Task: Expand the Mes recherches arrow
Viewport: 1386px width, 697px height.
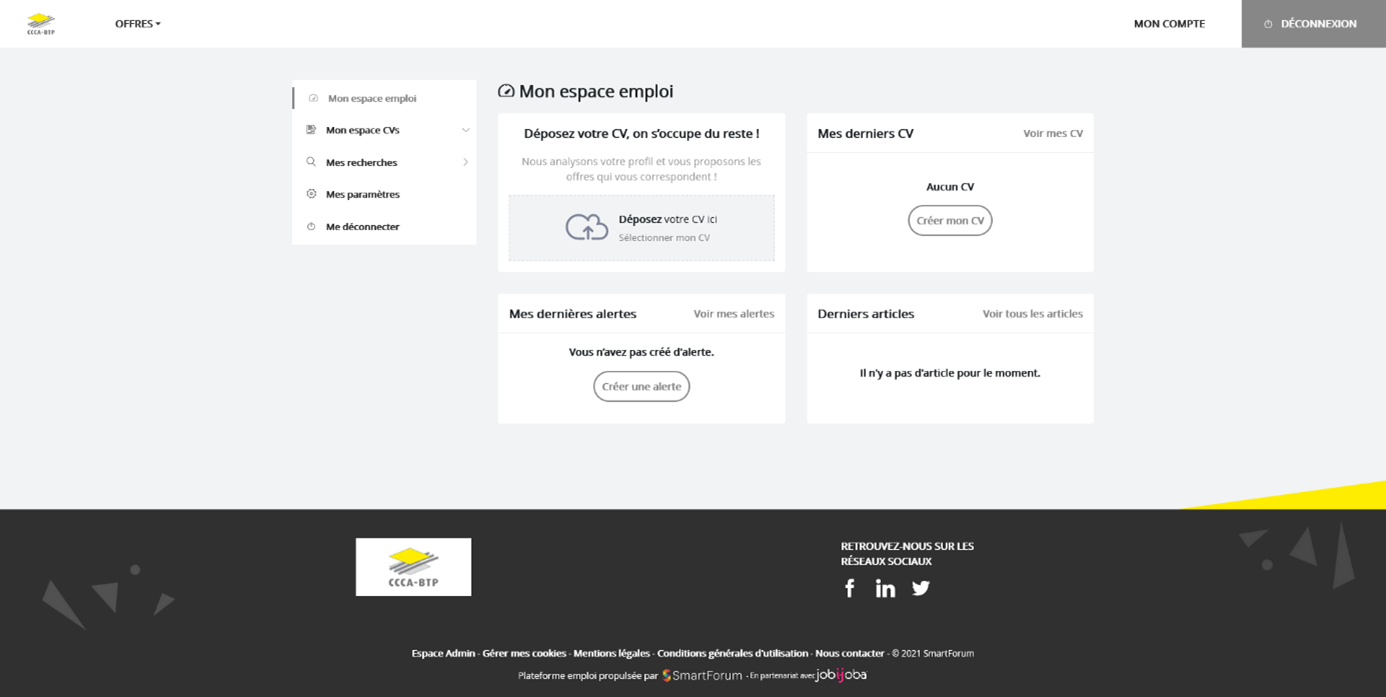Action: [x=465, y=162]
